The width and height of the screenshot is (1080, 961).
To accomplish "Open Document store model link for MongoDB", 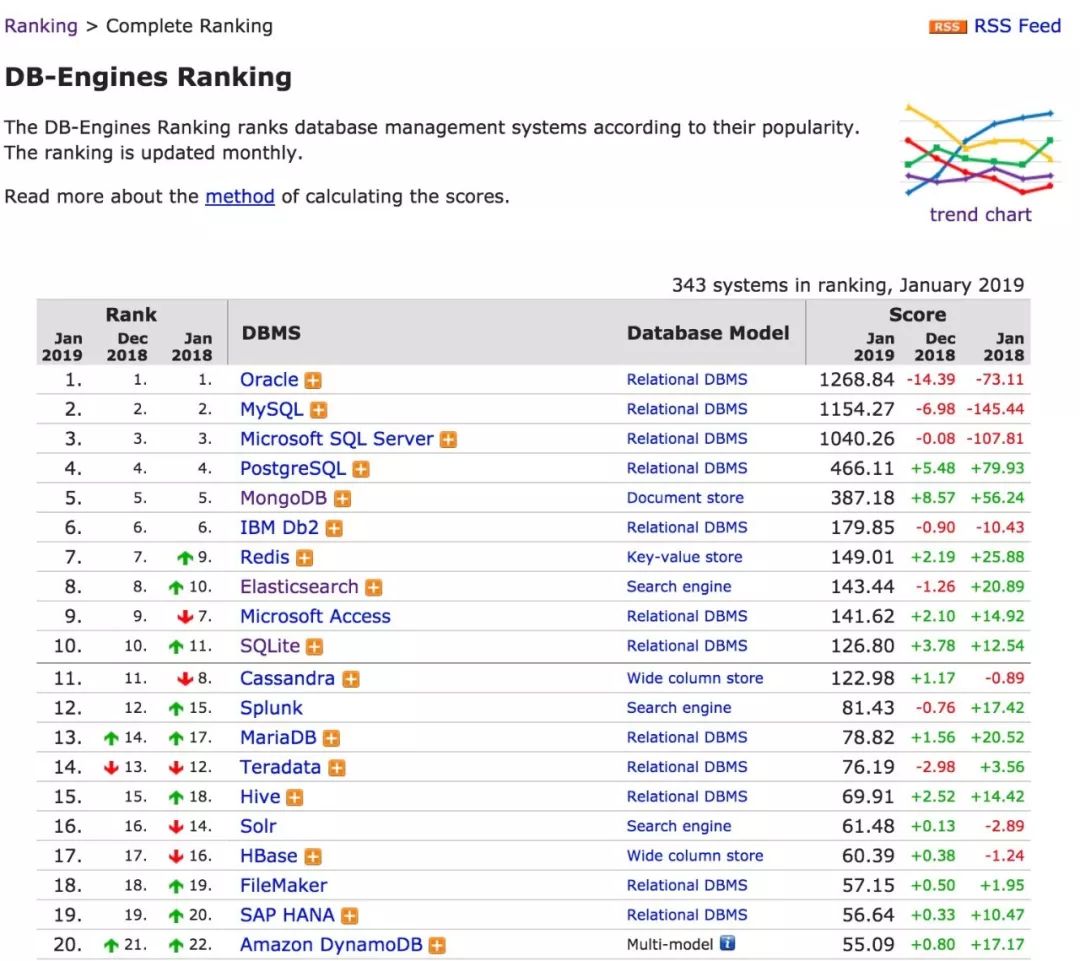I will [x=685, y=498].
